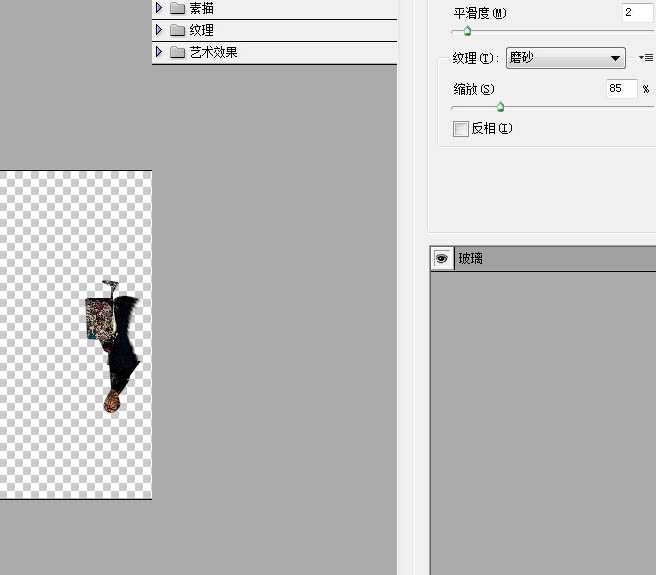Image resolution: width=656 pixels, height=575 pixels.
Task: Open the texture flyout menu icon
Action: point(646,58)
